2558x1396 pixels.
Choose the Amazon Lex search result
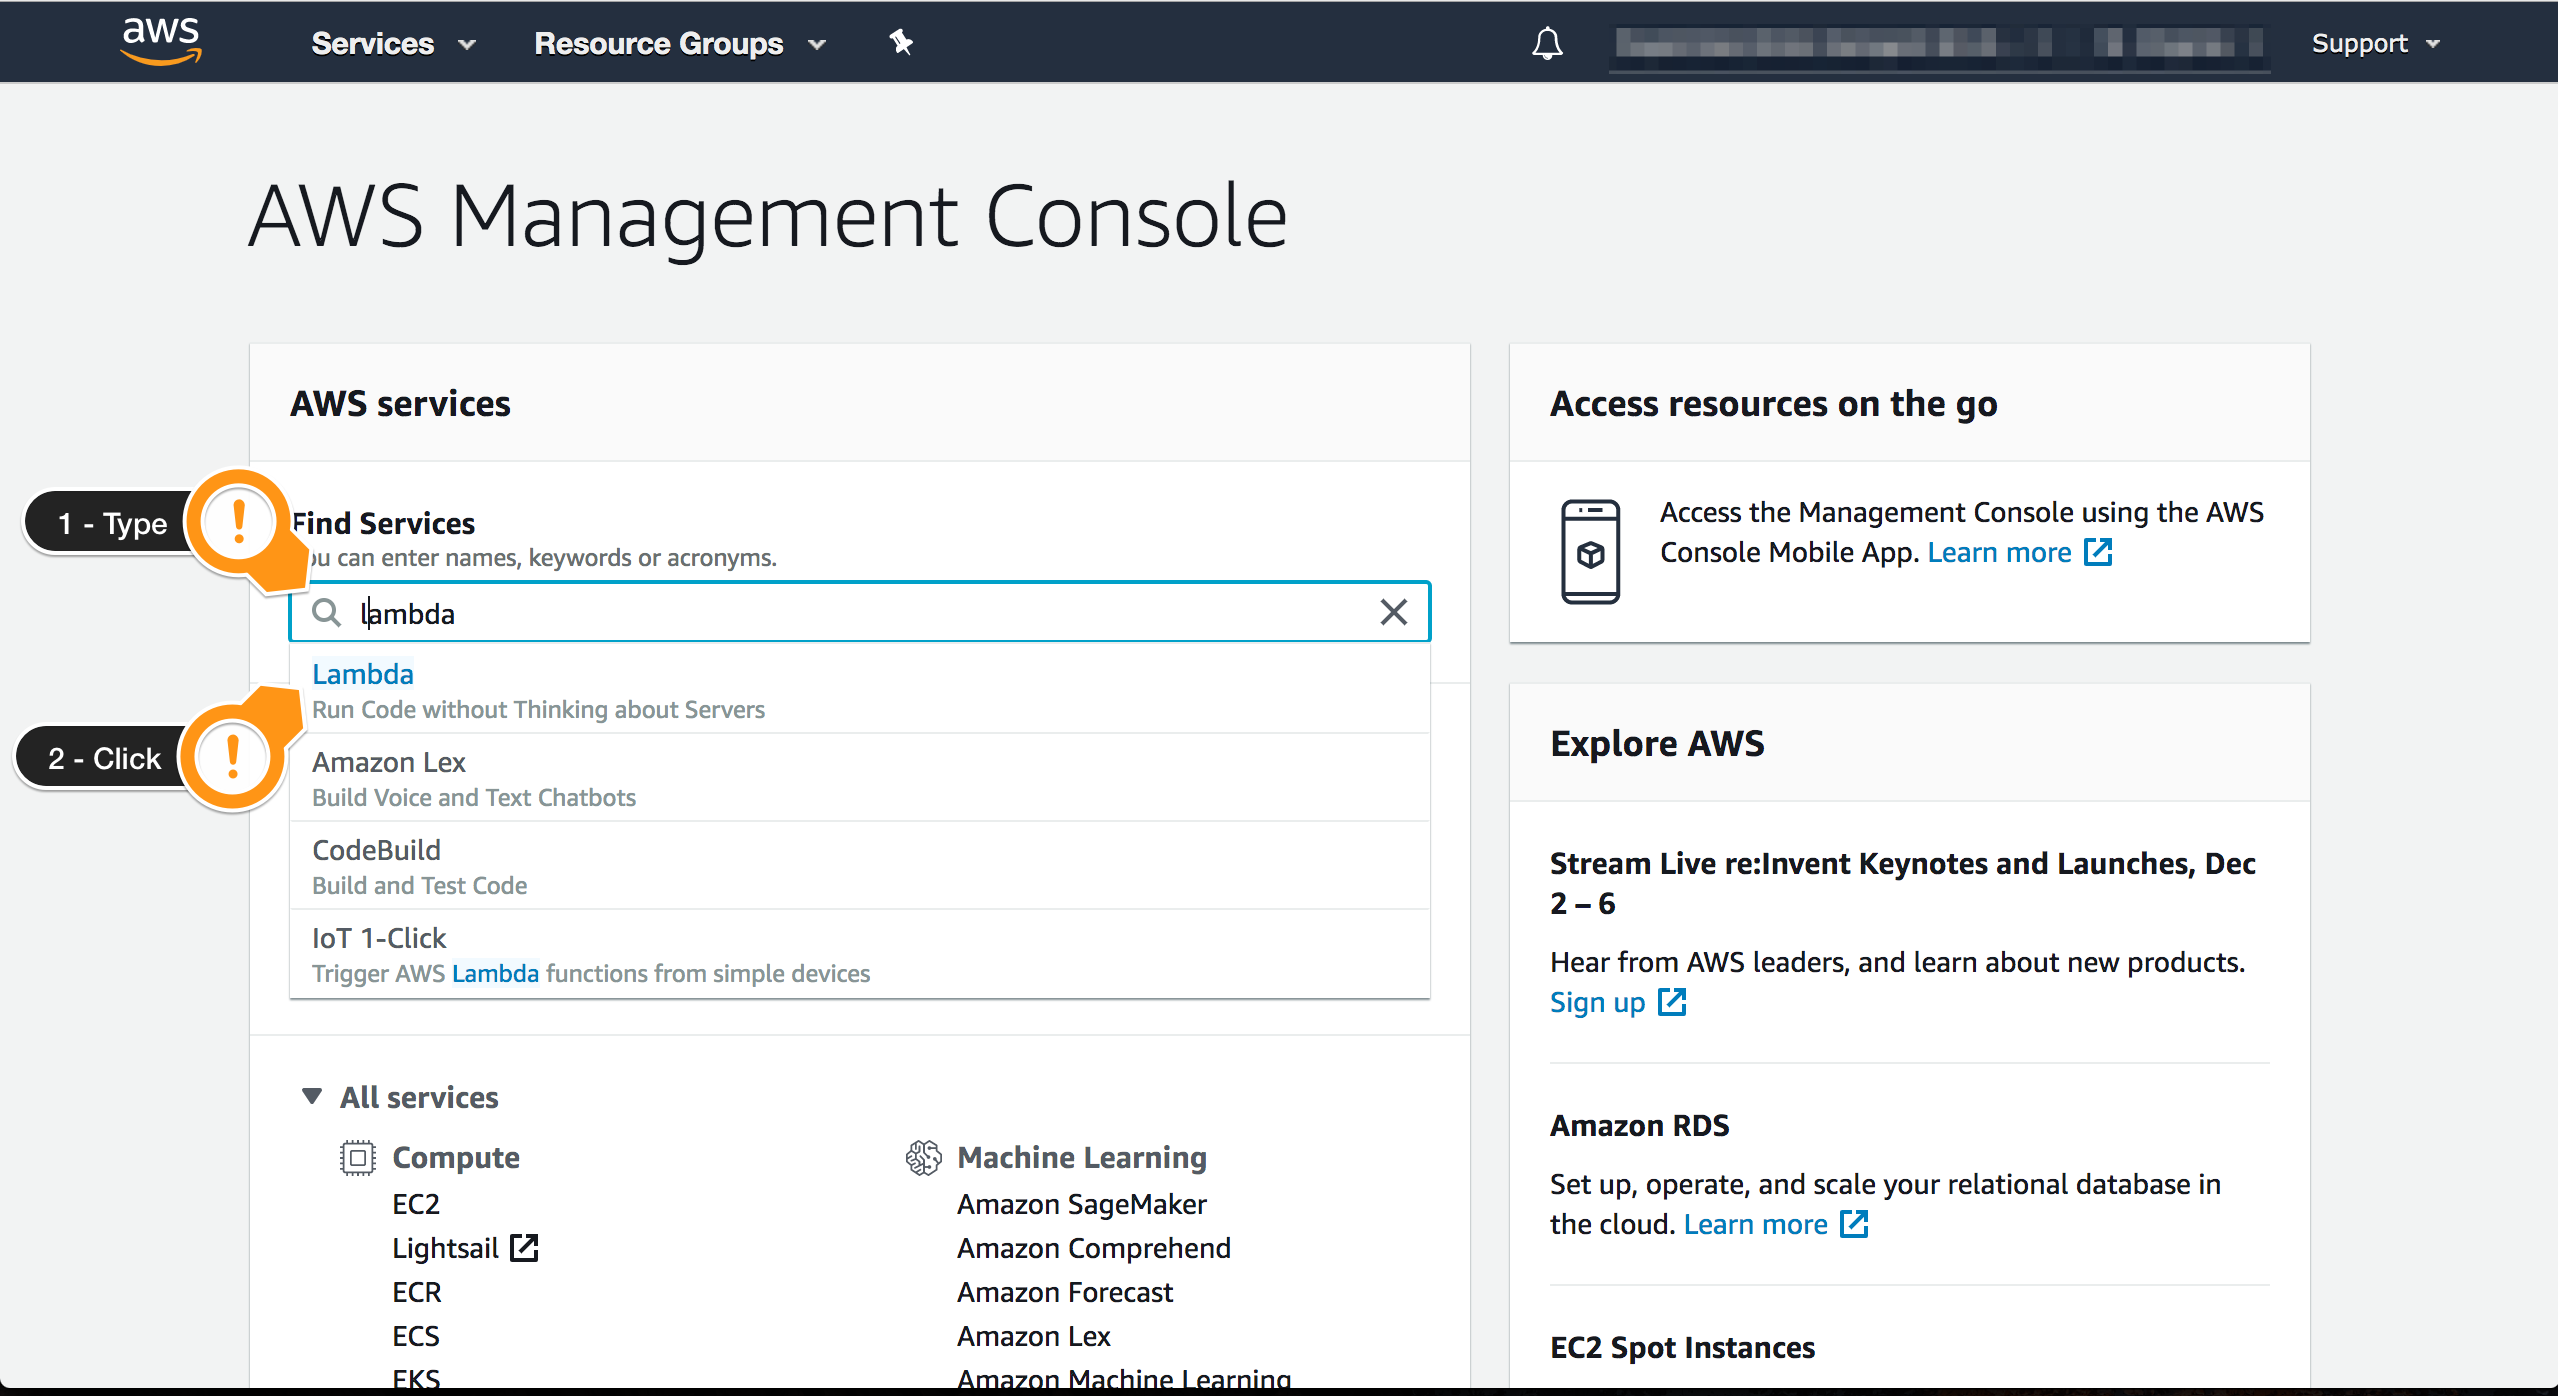click(x=860, y=778)
